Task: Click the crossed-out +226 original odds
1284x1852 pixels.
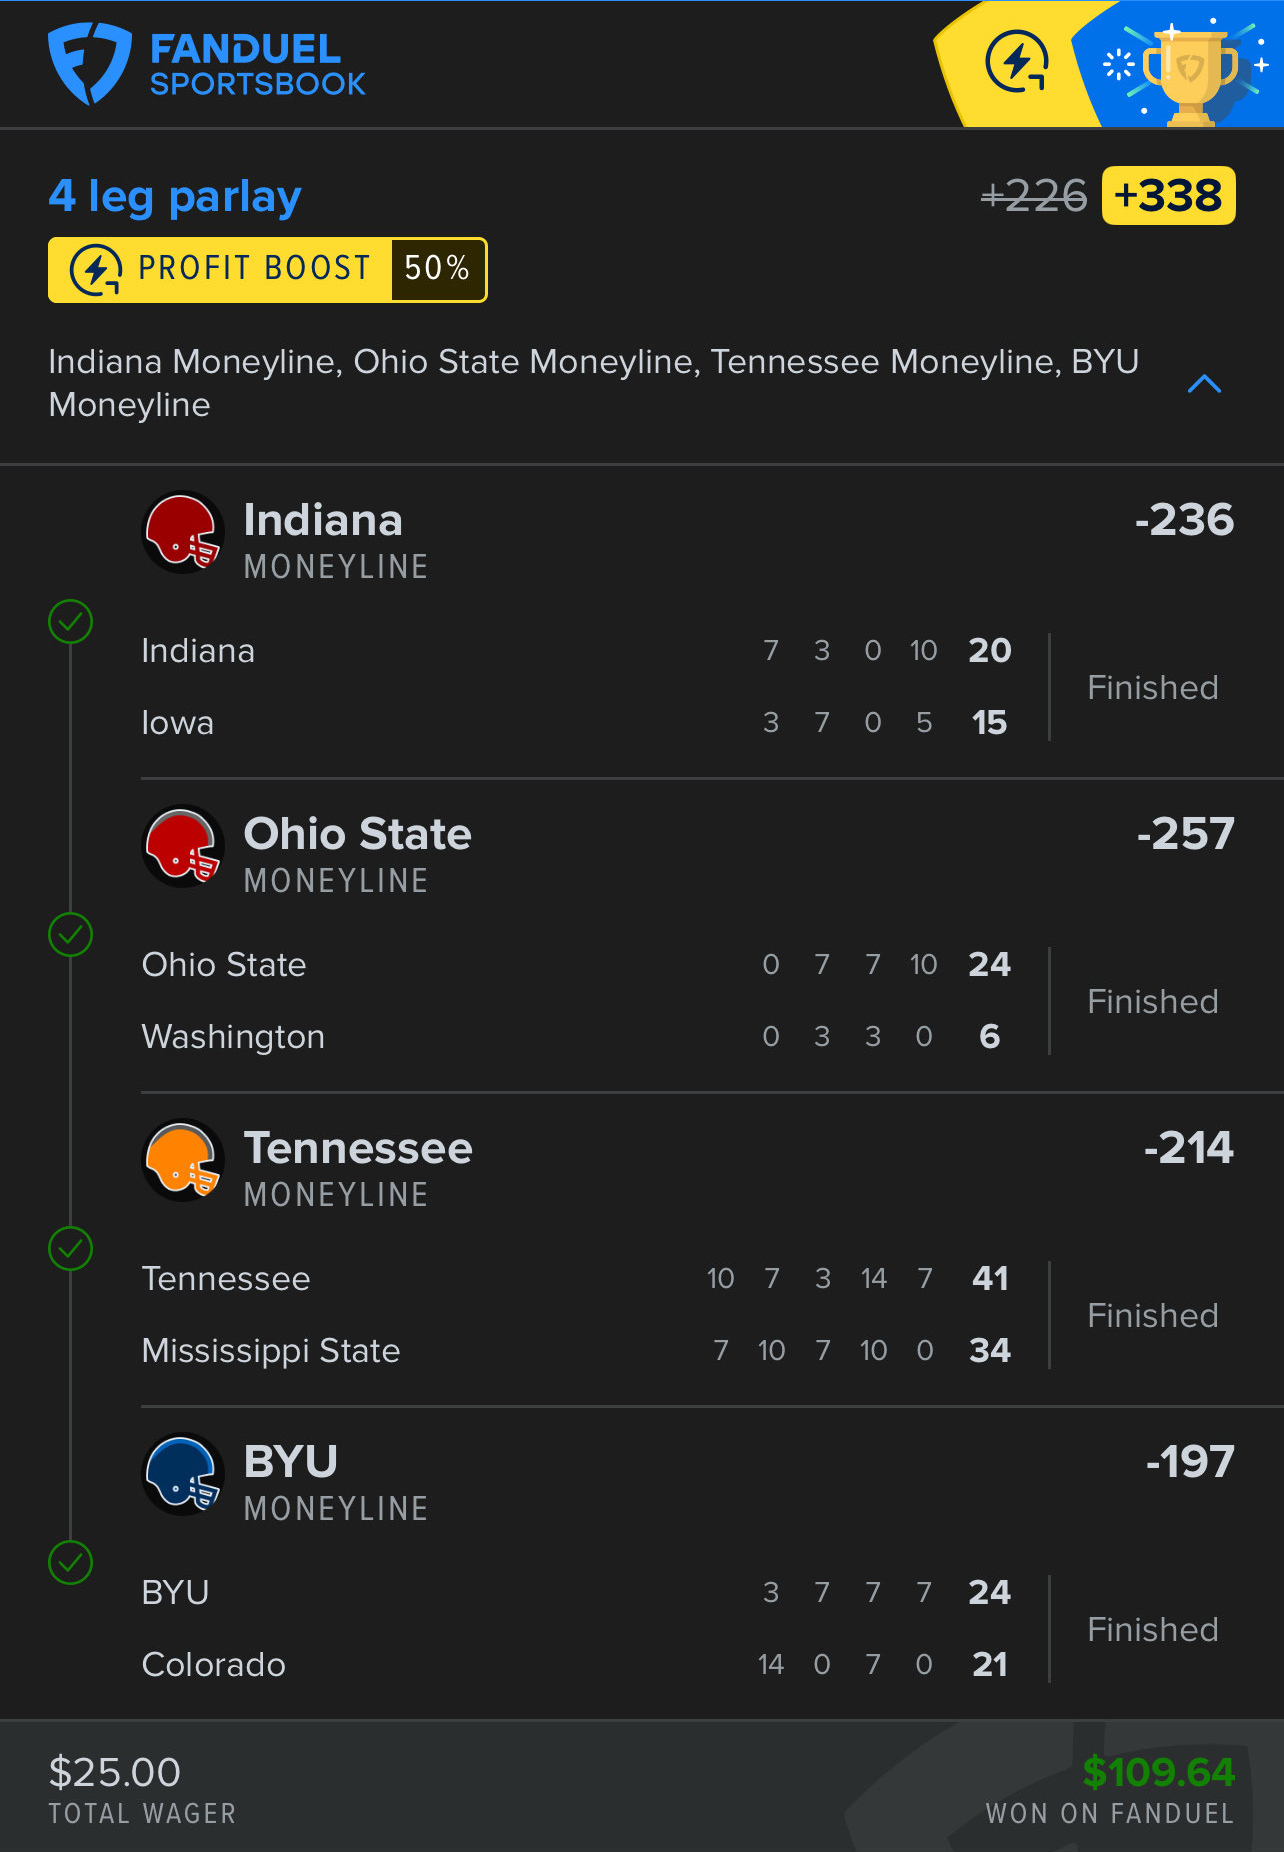Action: coord(1033,196)
